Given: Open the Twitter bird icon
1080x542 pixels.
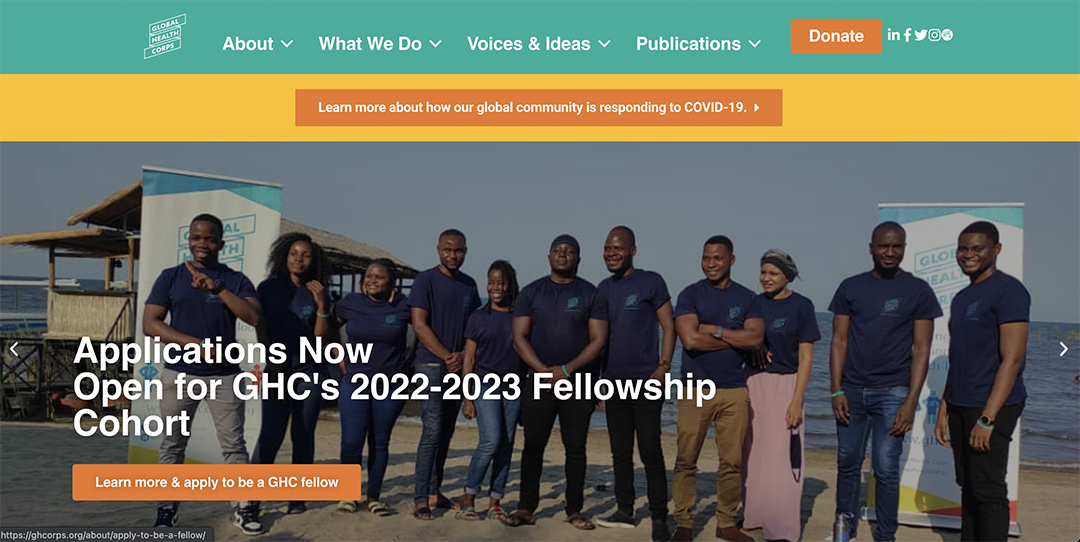Looking at the screenshot, I should [920, 35].
